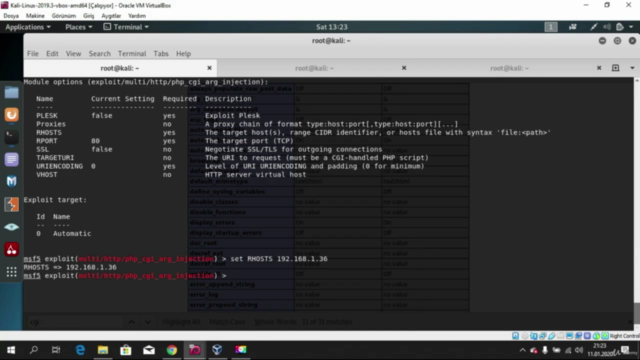This screenshot has width=640, height=360.
Task: Open Files from the Kali dock
Action: point(11,93)
